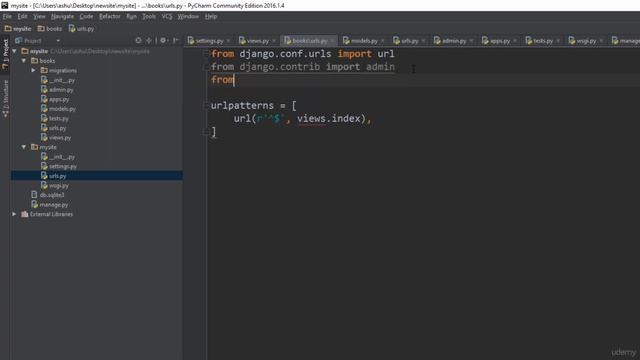
Task: Click the scroll-from-source target icon in Project panel
Action: [x=138, y=40]
